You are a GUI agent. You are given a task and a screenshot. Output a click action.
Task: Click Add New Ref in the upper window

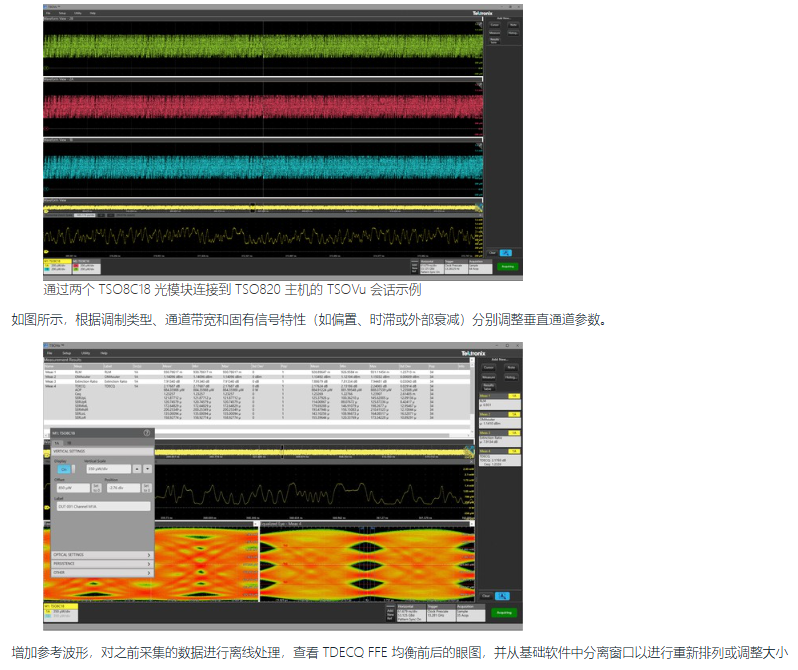point(415,267)
